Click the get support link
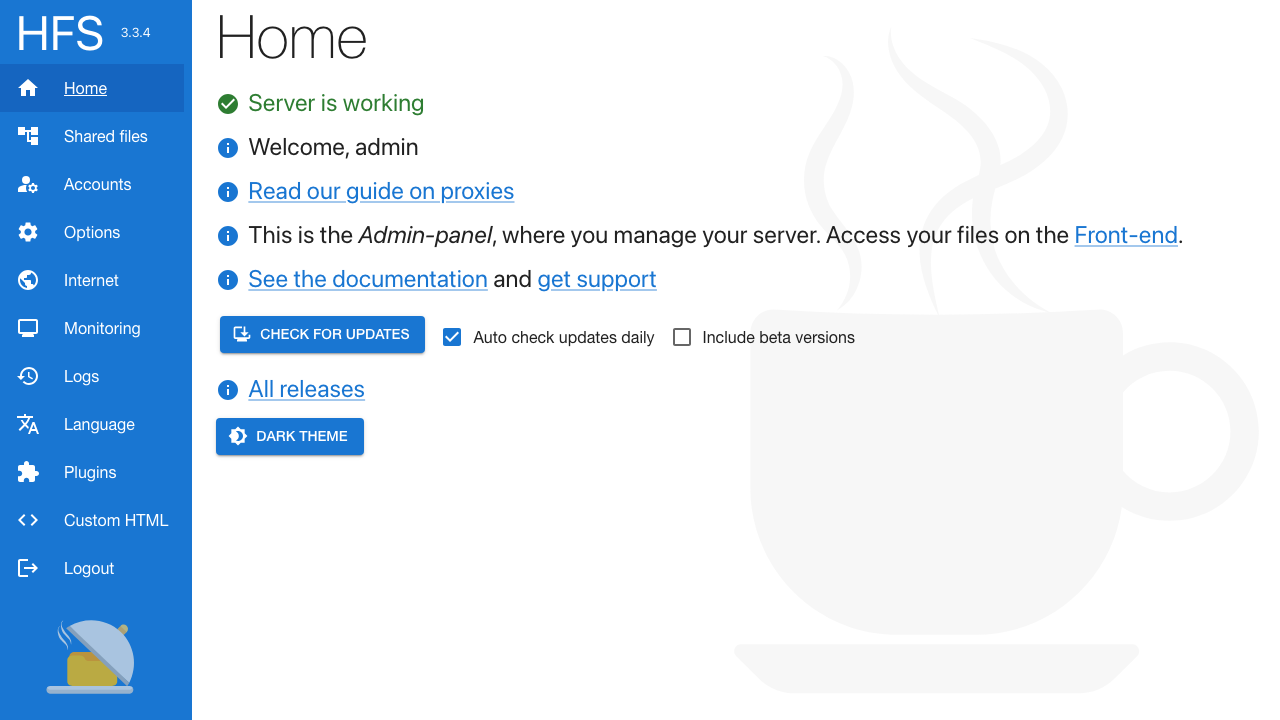Image resolution: width=1280 pixels, height=720 pixels. [597, 279]
